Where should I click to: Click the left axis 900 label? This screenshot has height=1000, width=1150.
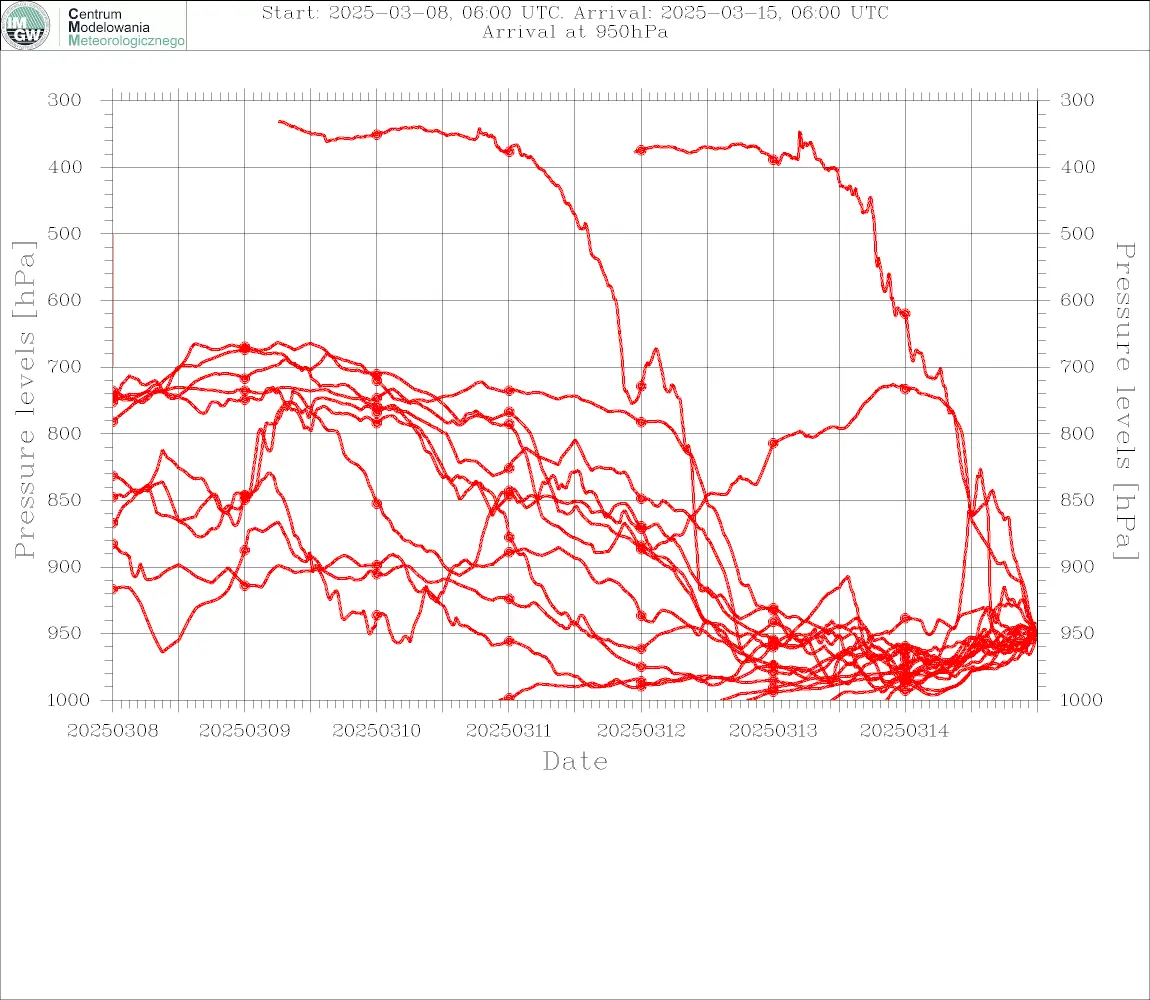pyautogui.click(x=65, y=566)
